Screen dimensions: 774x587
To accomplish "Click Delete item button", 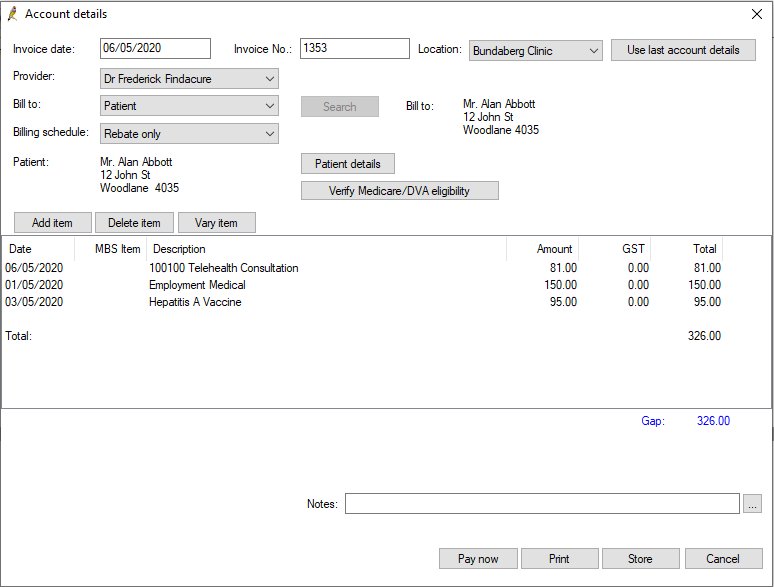I will pyautogui.click(x=134, y=223).
